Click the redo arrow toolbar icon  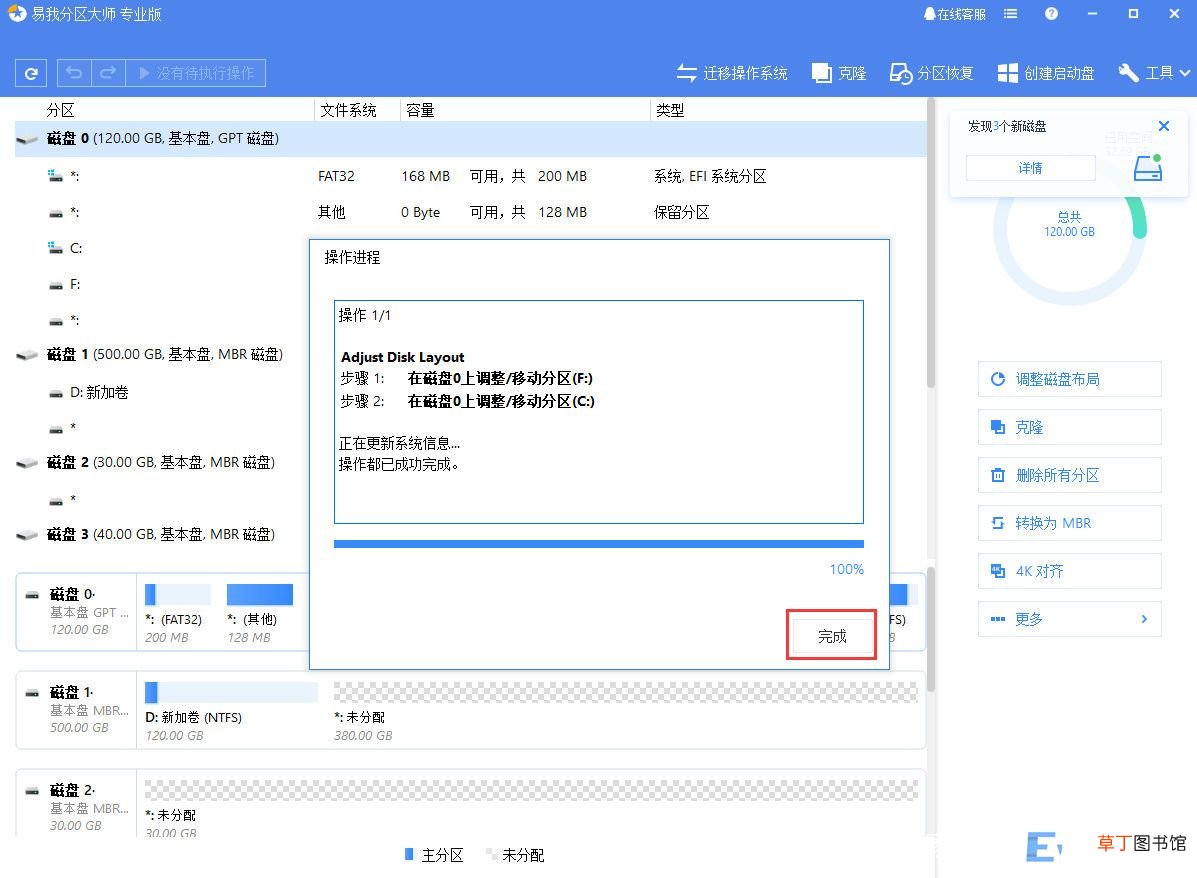pyautogui.click(x=108, y=73)
